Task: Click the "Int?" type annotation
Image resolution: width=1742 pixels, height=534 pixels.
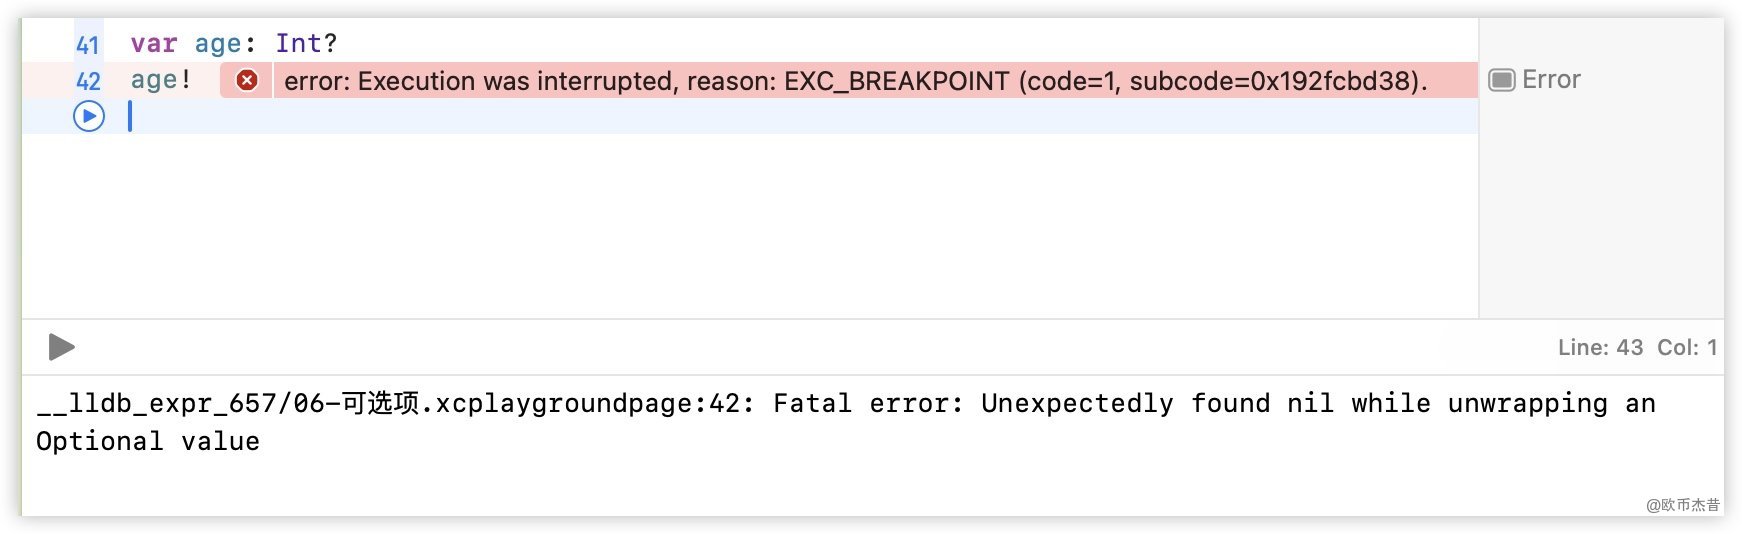Action: [306, 44]
